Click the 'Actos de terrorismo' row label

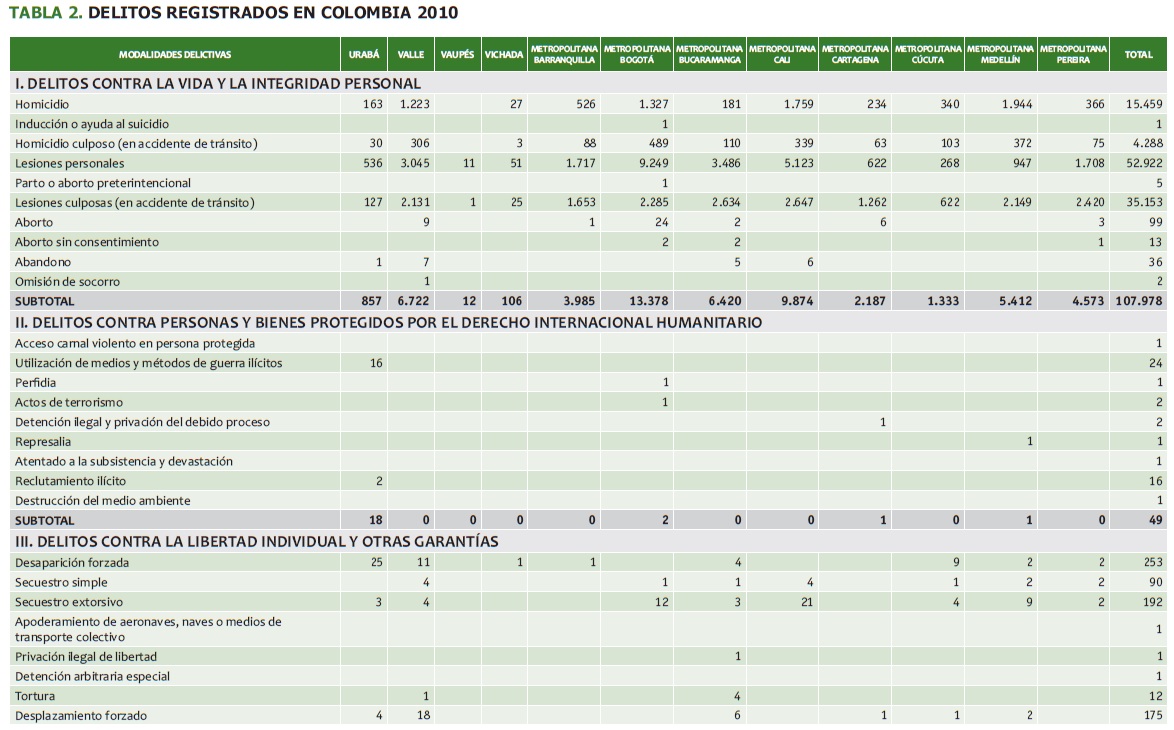(x=69, y=402)
